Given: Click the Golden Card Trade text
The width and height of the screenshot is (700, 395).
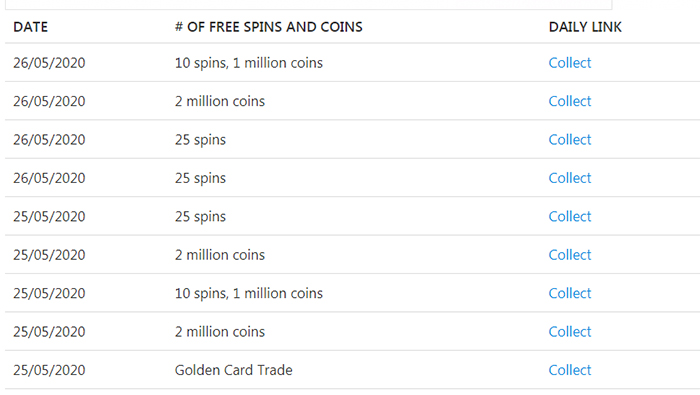Looking at the screenshot, I should tap(233, 370).
